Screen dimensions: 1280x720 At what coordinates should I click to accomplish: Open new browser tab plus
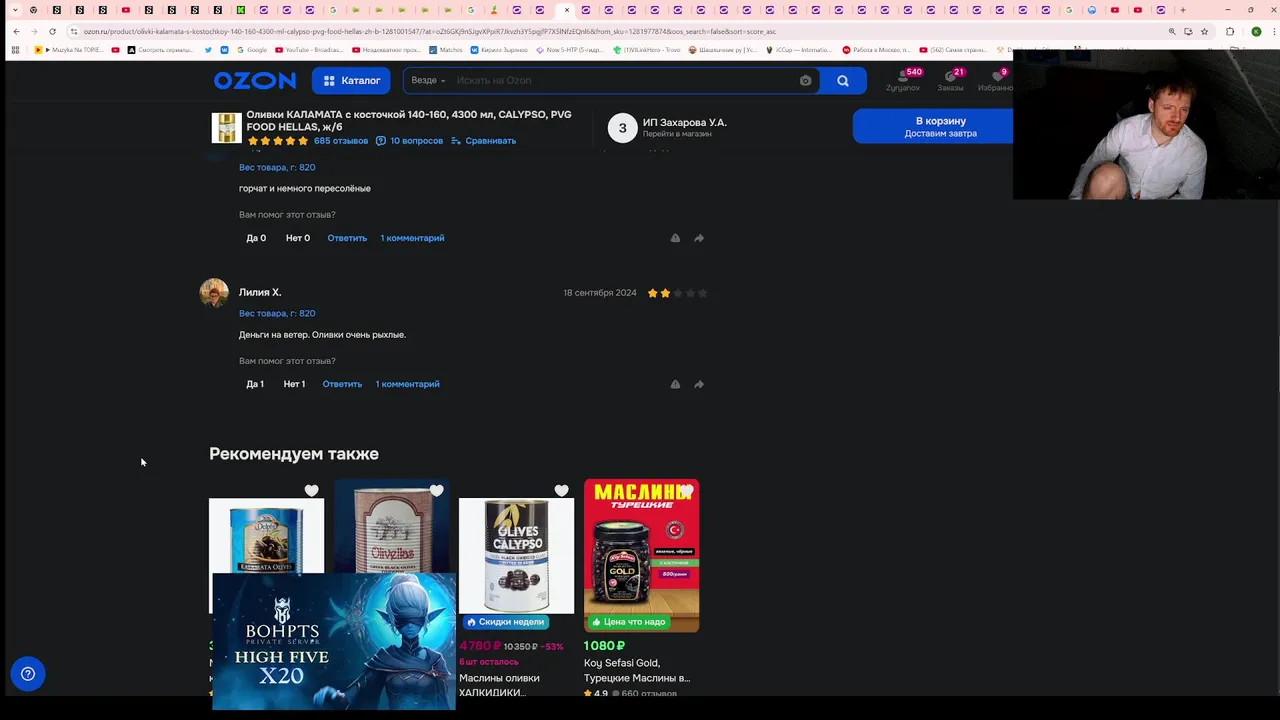(x=1183, y=10)
